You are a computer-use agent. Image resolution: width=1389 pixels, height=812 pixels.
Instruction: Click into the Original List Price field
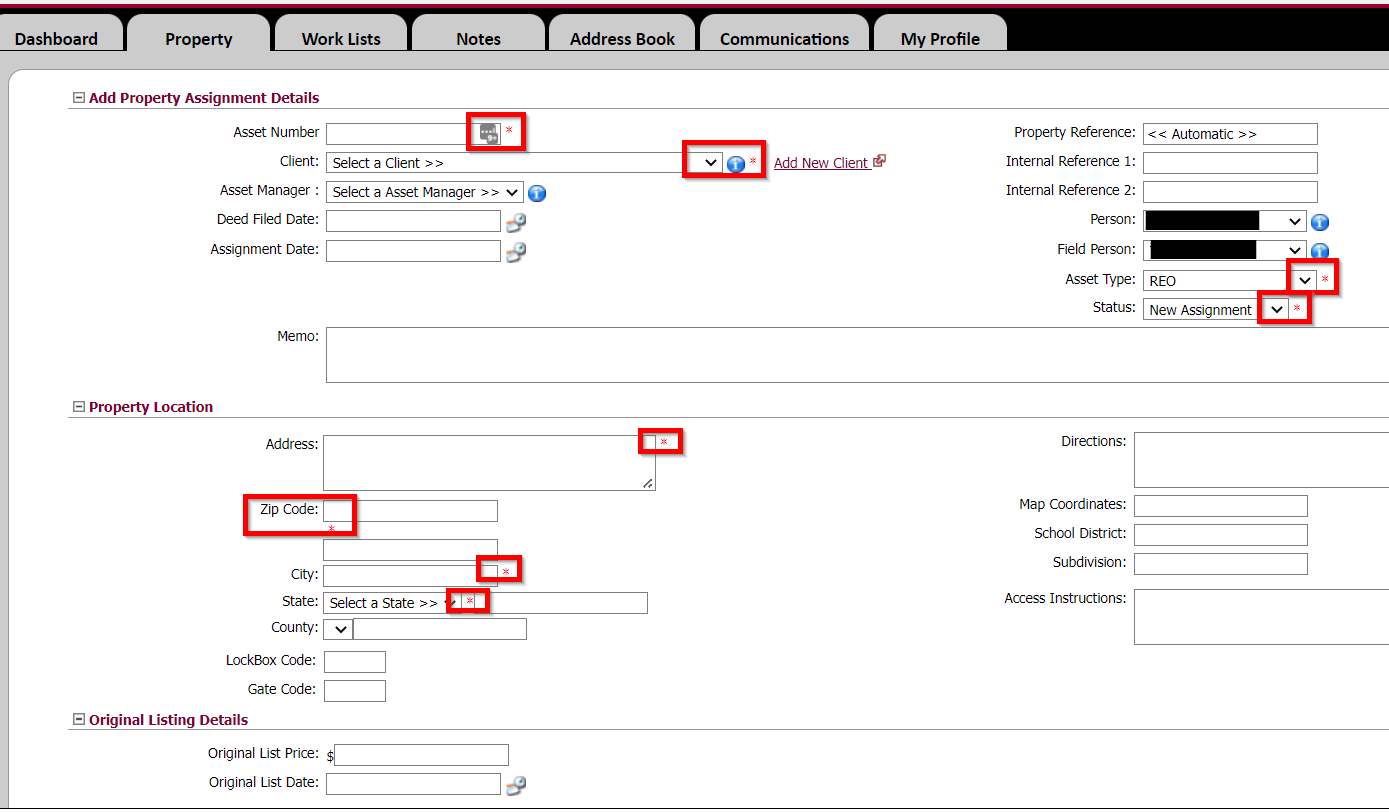click(421, 755)
